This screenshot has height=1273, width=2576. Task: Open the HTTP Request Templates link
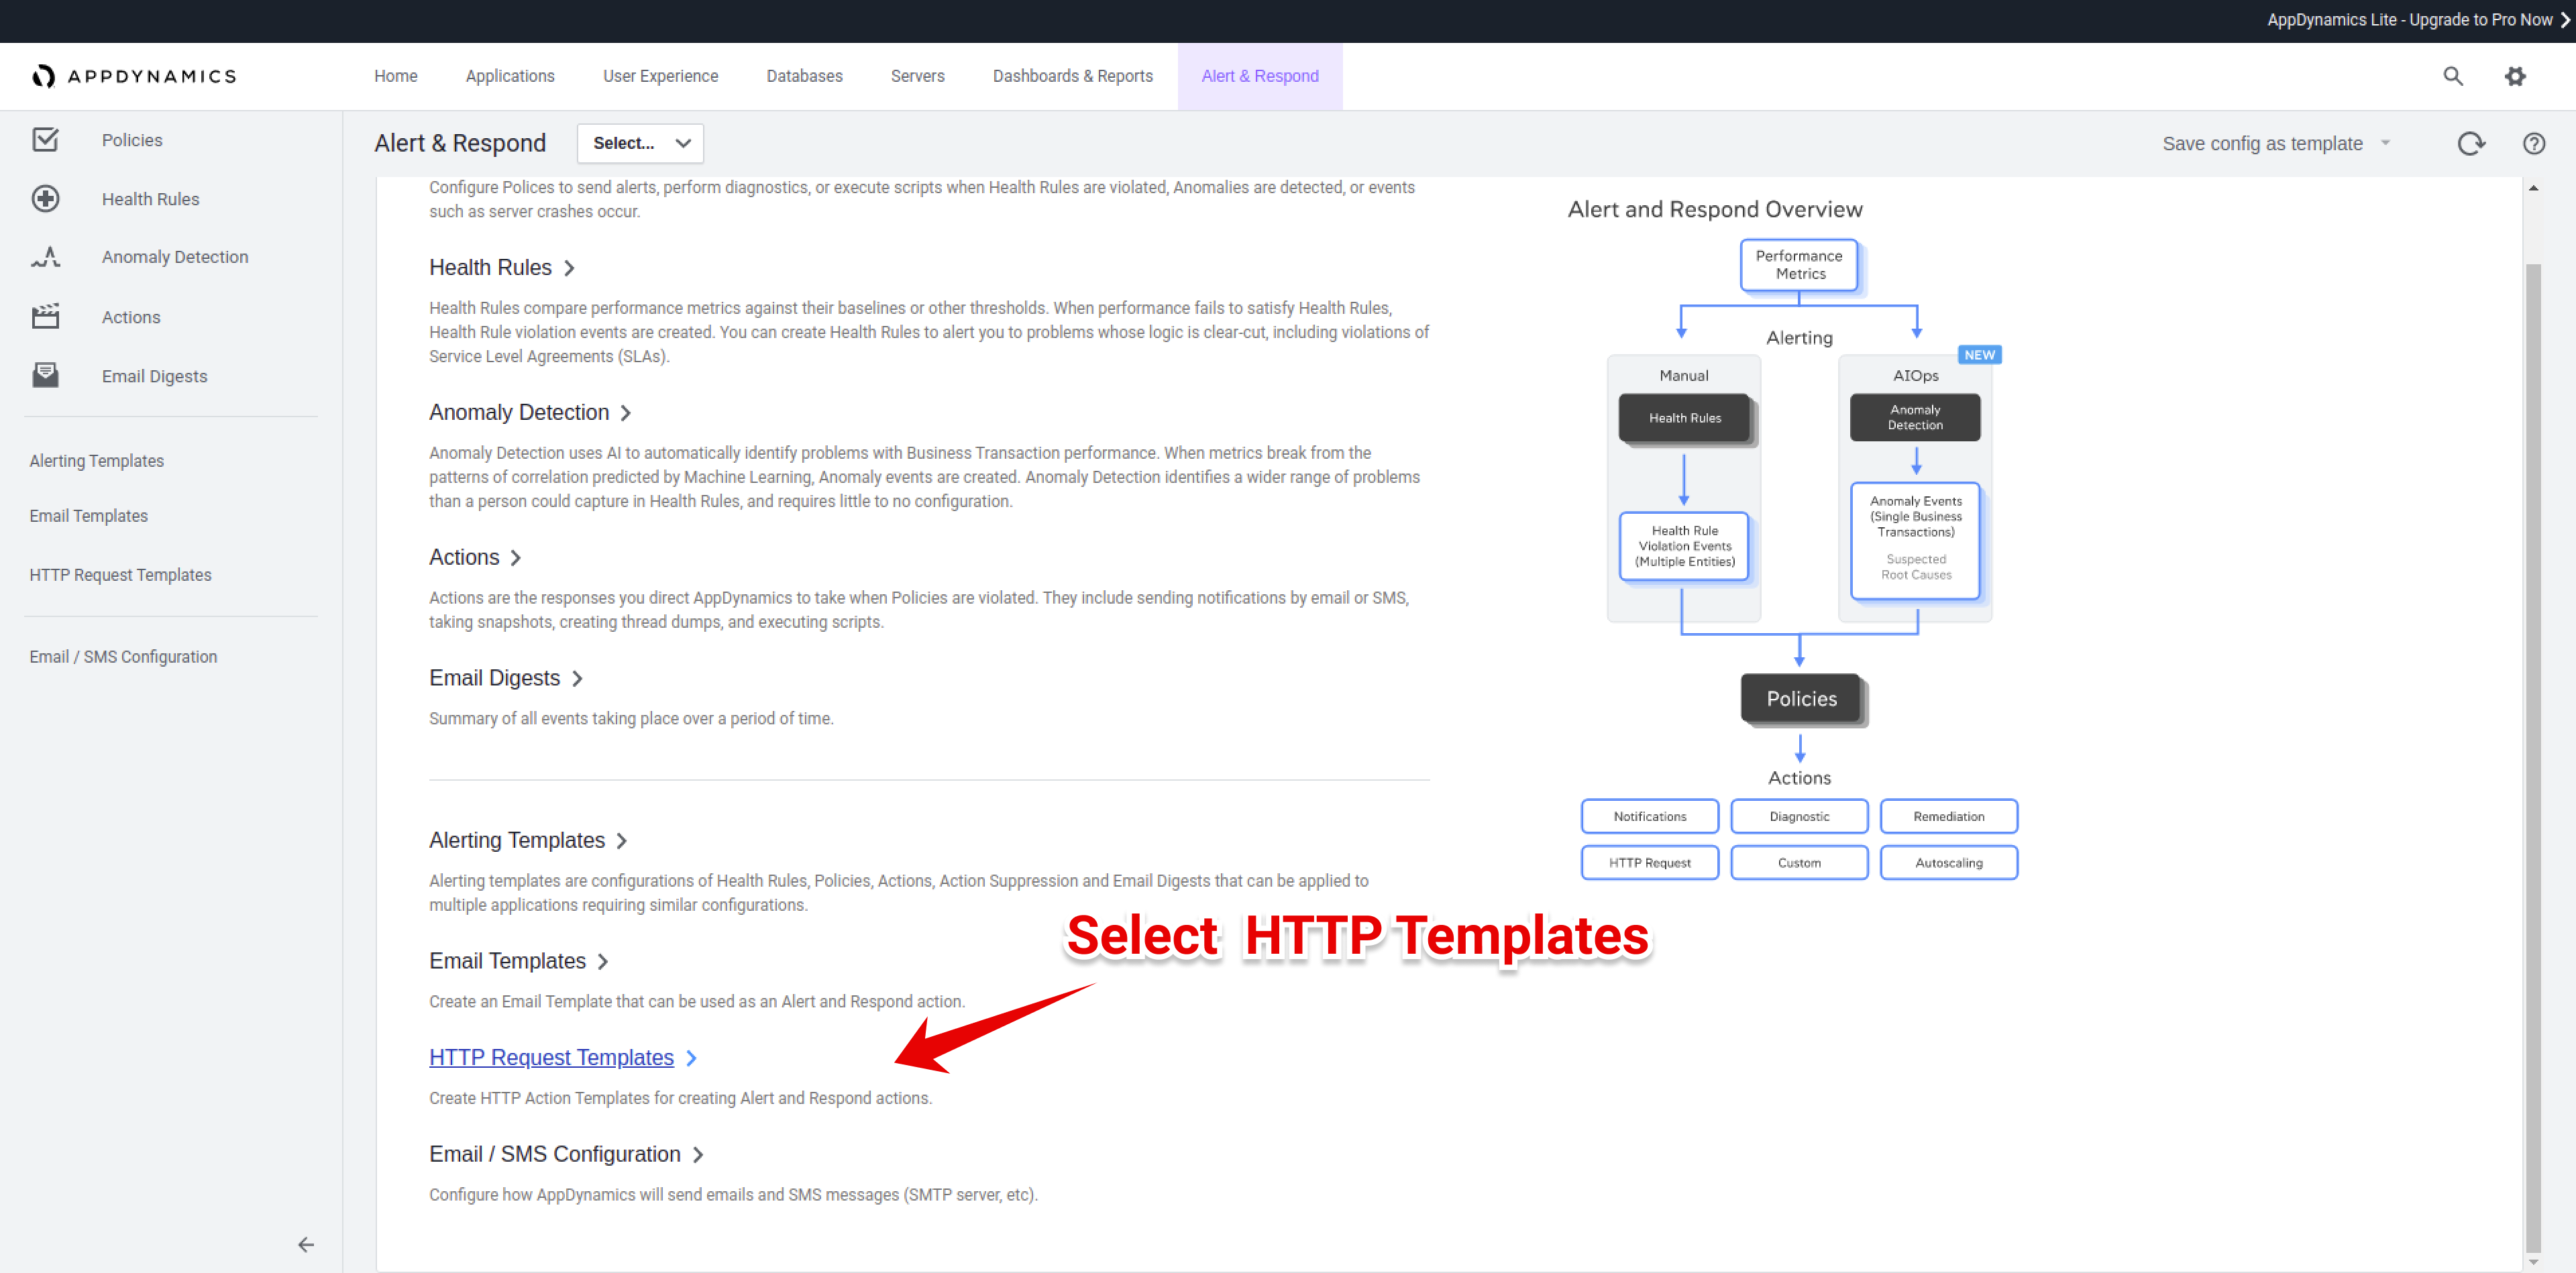click(551, 1057)
